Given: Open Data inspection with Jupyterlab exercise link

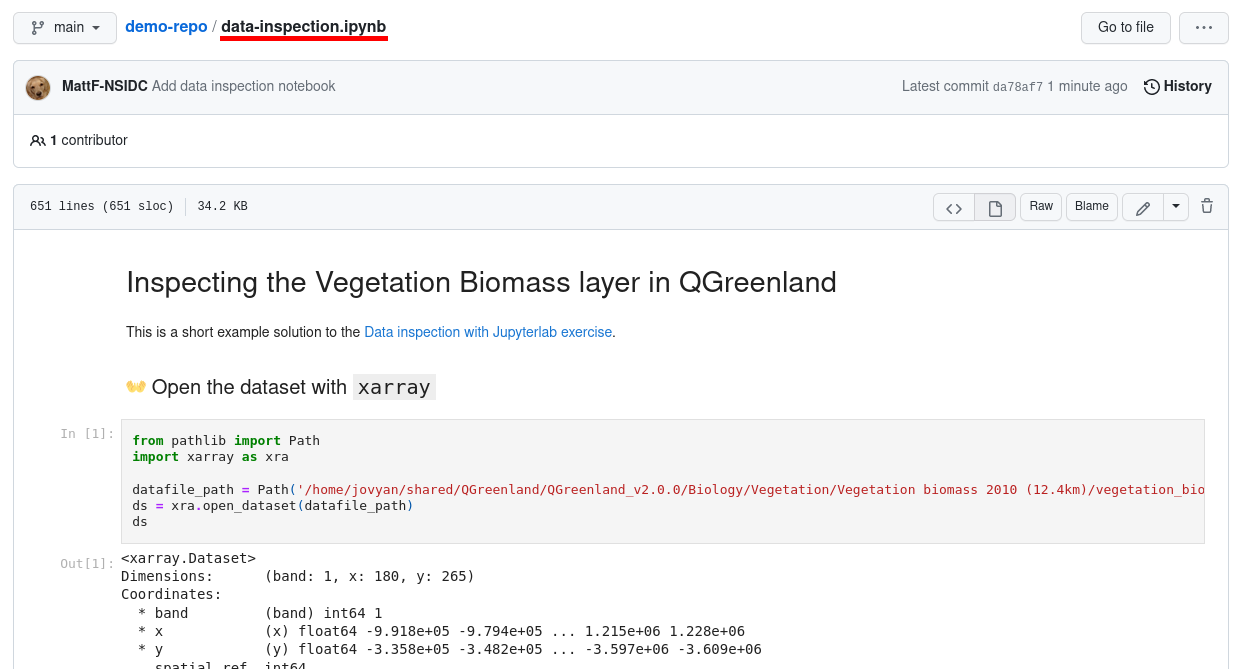Looking at the screenshot, I should pos(488,332).
